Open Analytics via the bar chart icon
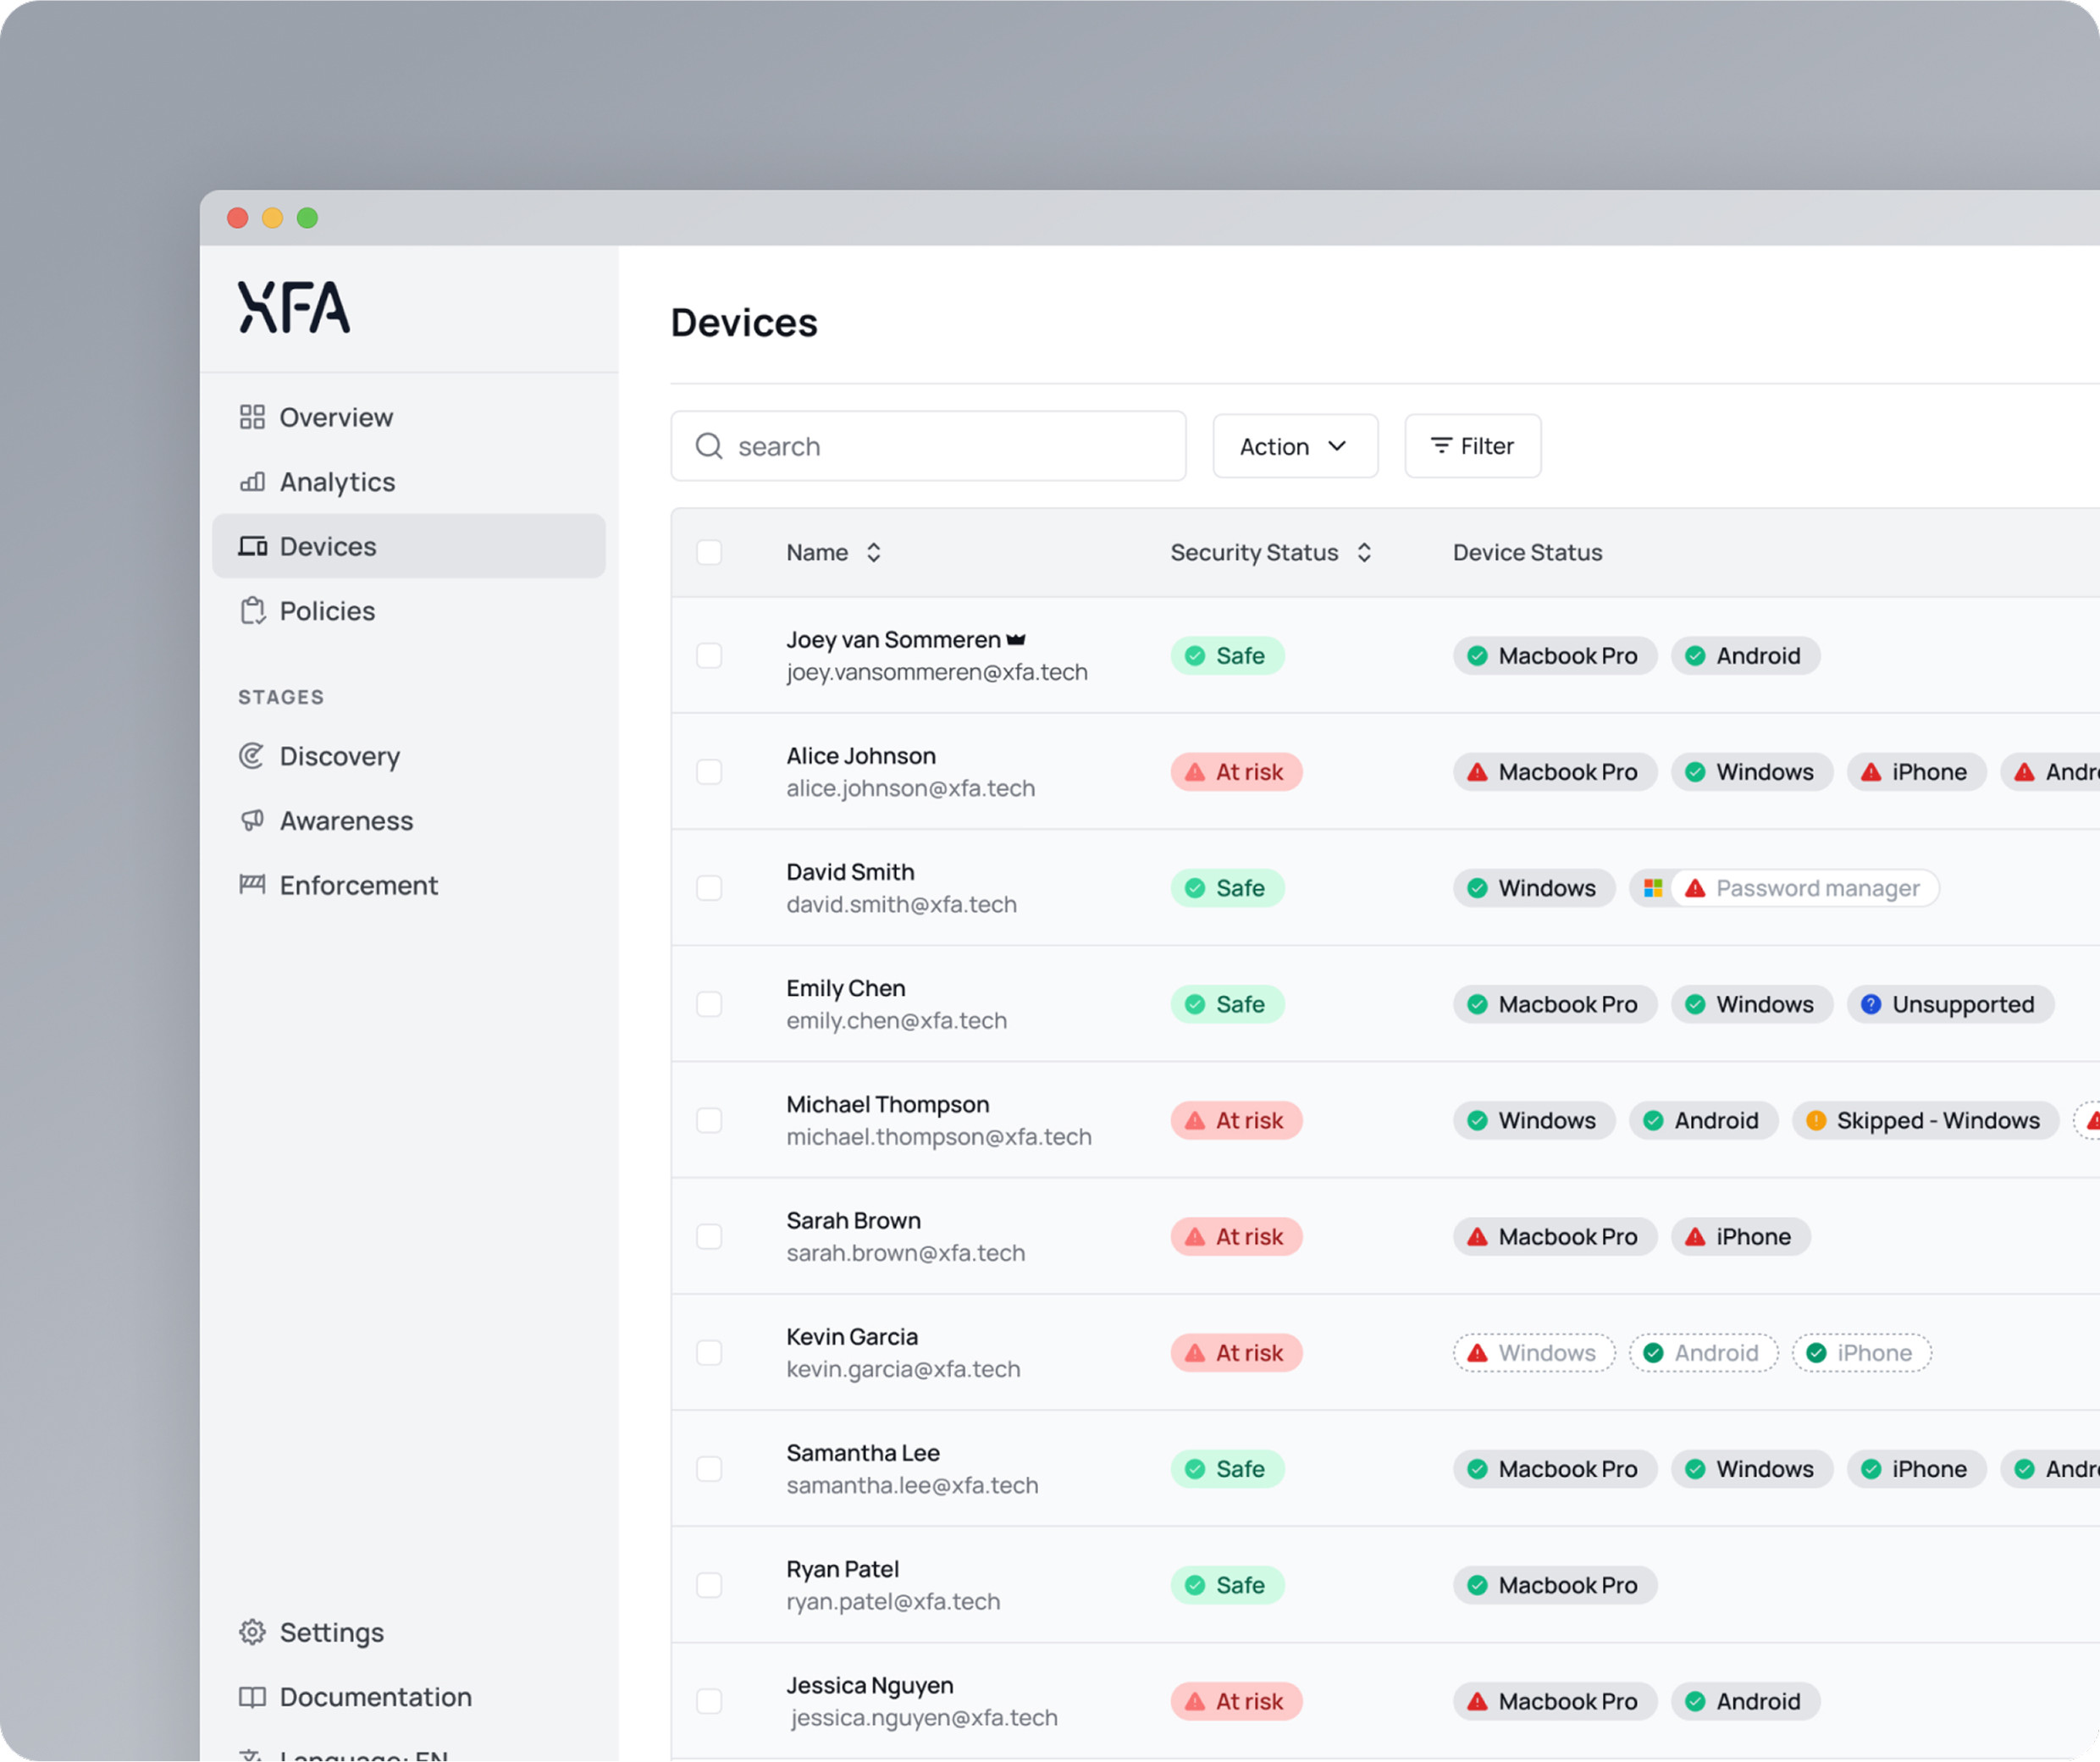Image resolution: width=2100 pixels, height=1762 pixels. pos(253,482)
